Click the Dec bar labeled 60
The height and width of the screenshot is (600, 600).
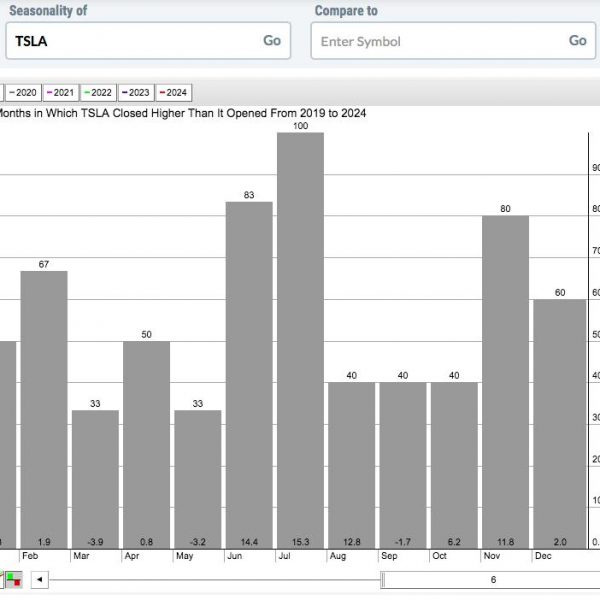560,424
